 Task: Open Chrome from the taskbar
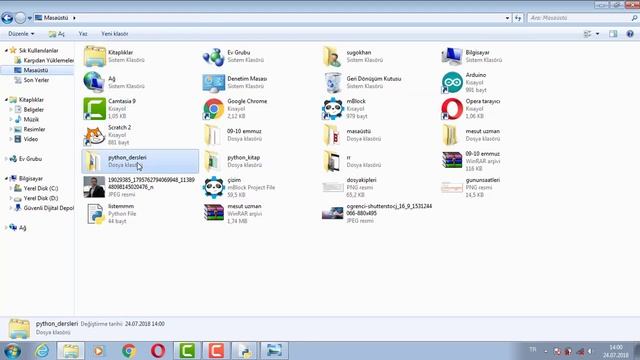click(129, 351)
